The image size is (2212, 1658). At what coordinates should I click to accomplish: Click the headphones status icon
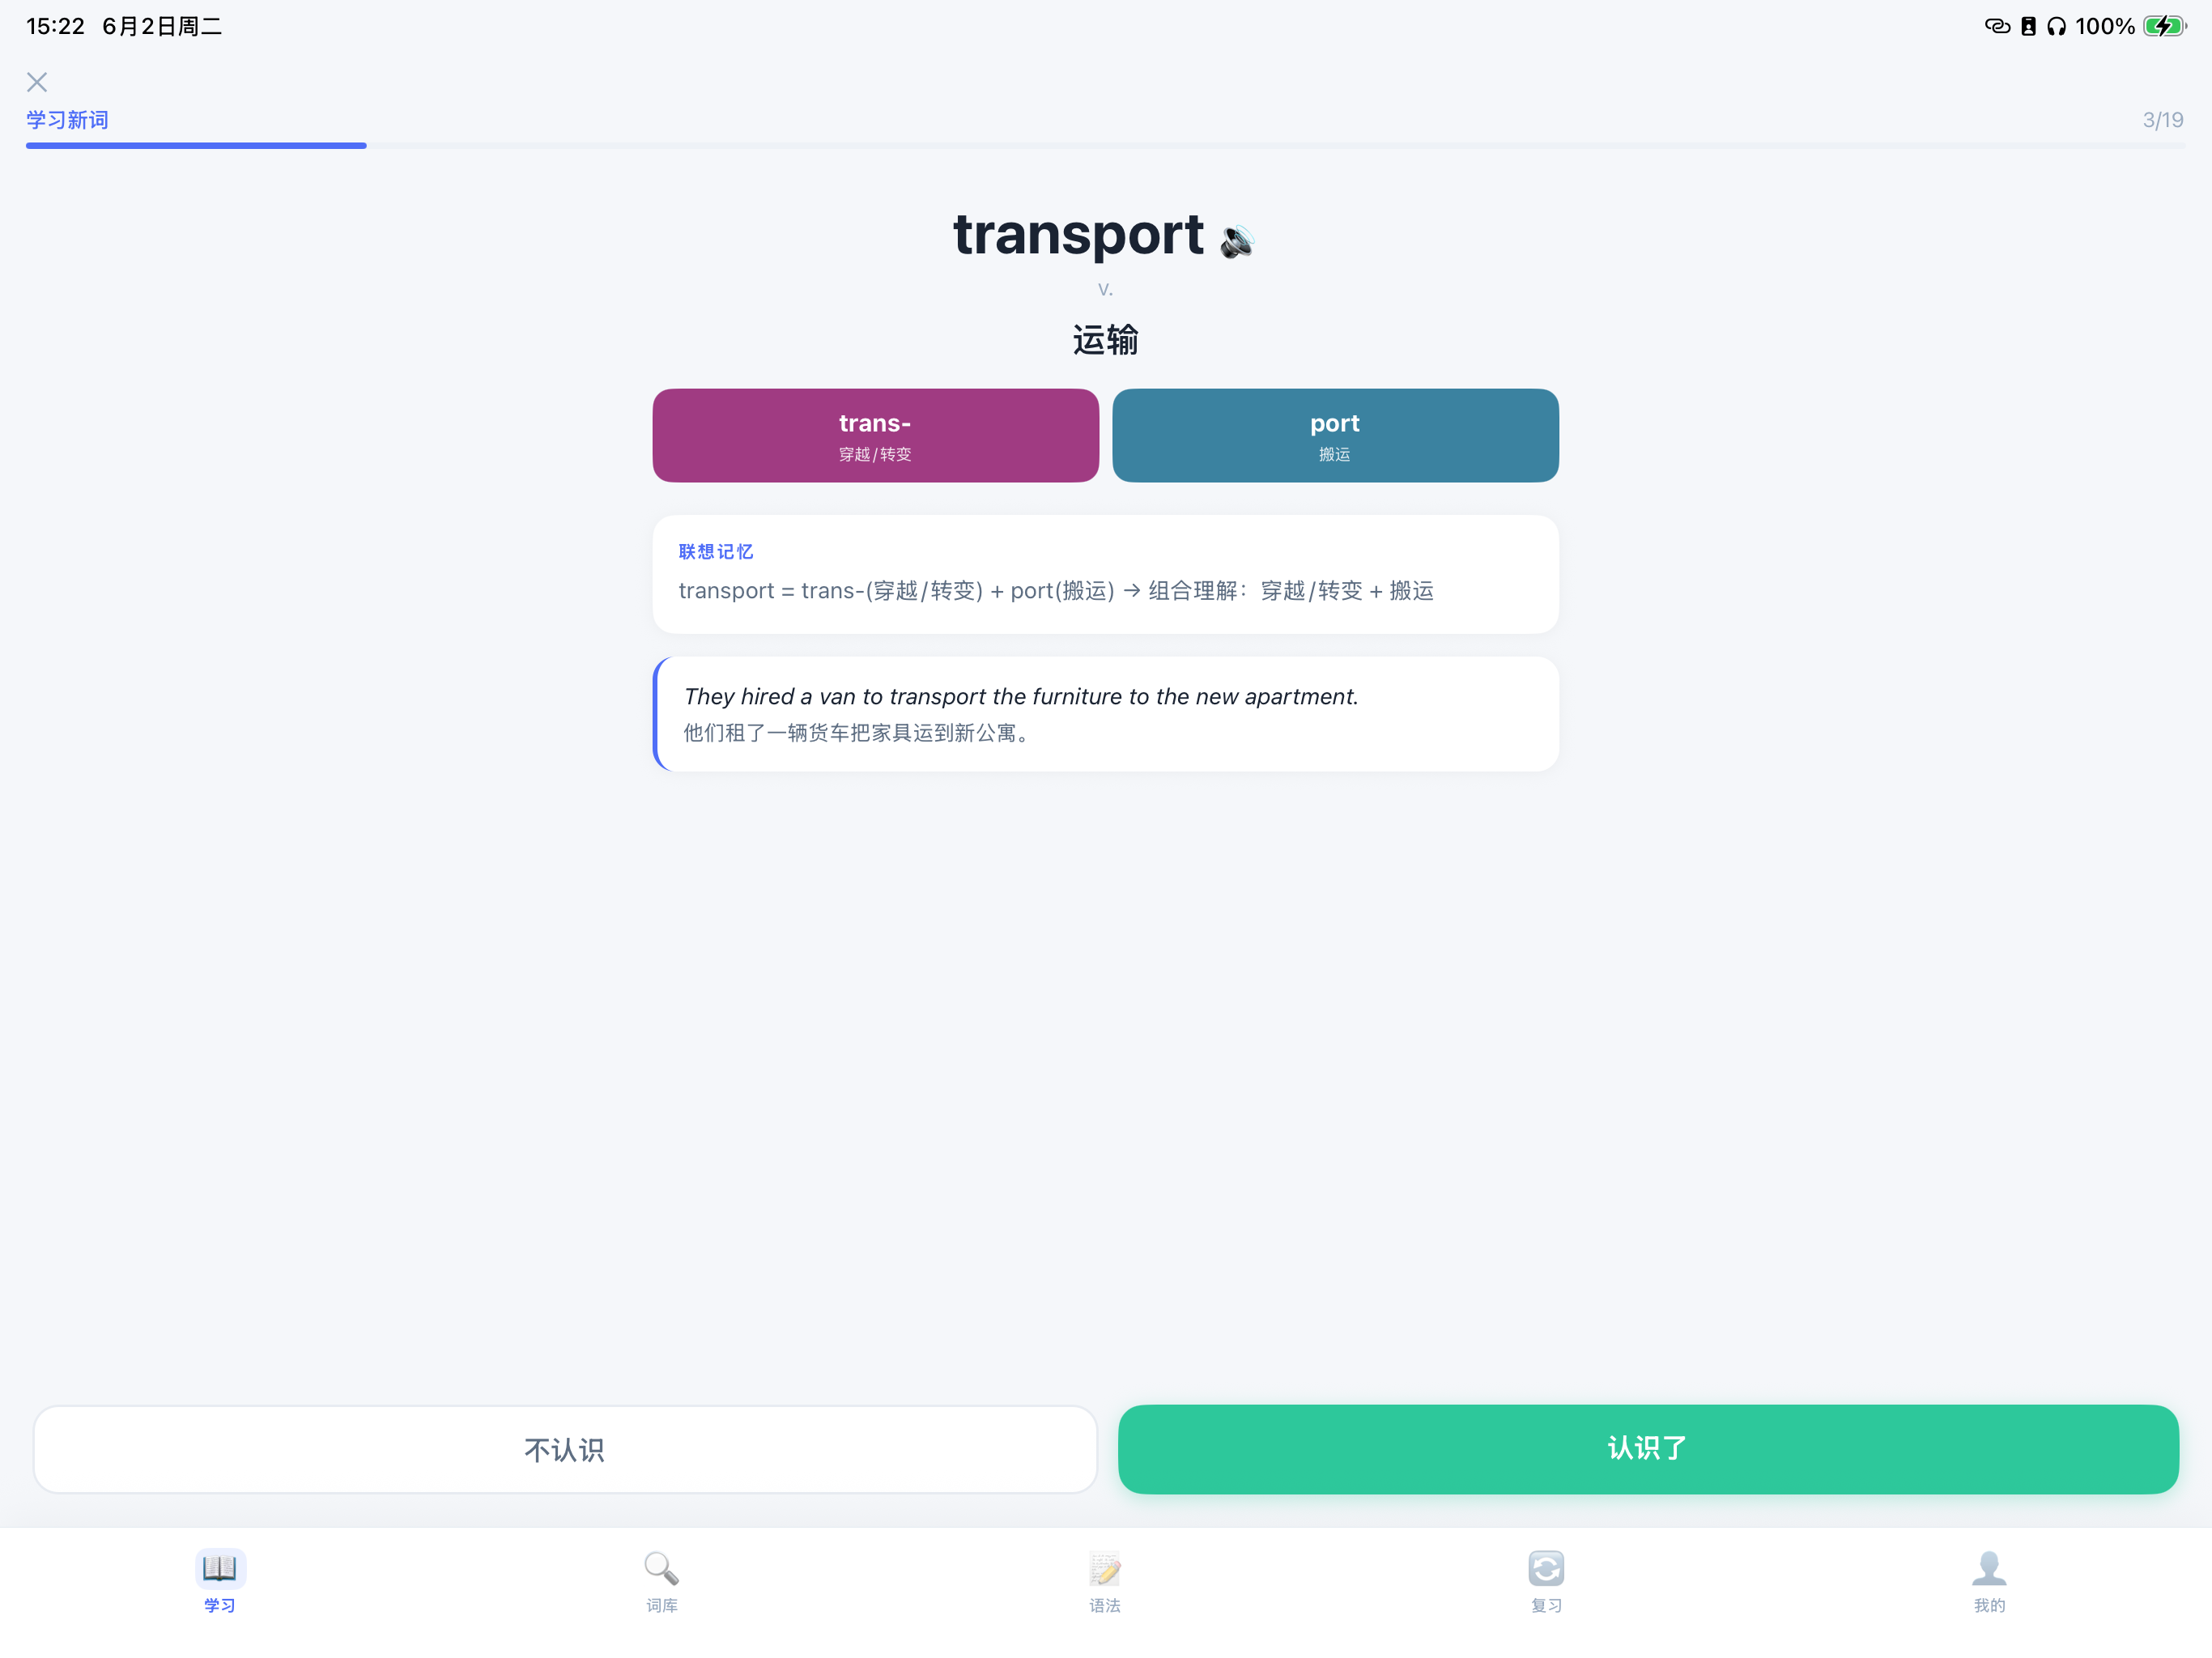pyautogui.click(x=2056, y=26)
